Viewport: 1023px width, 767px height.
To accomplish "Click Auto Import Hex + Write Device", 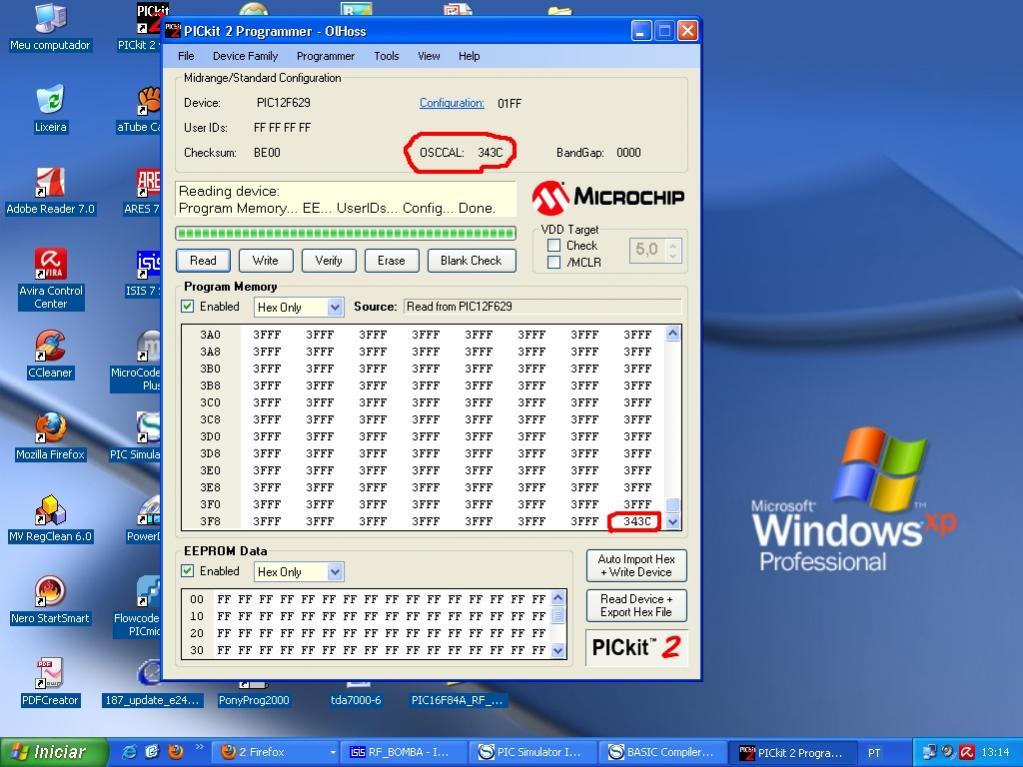I will click(636, 565).
